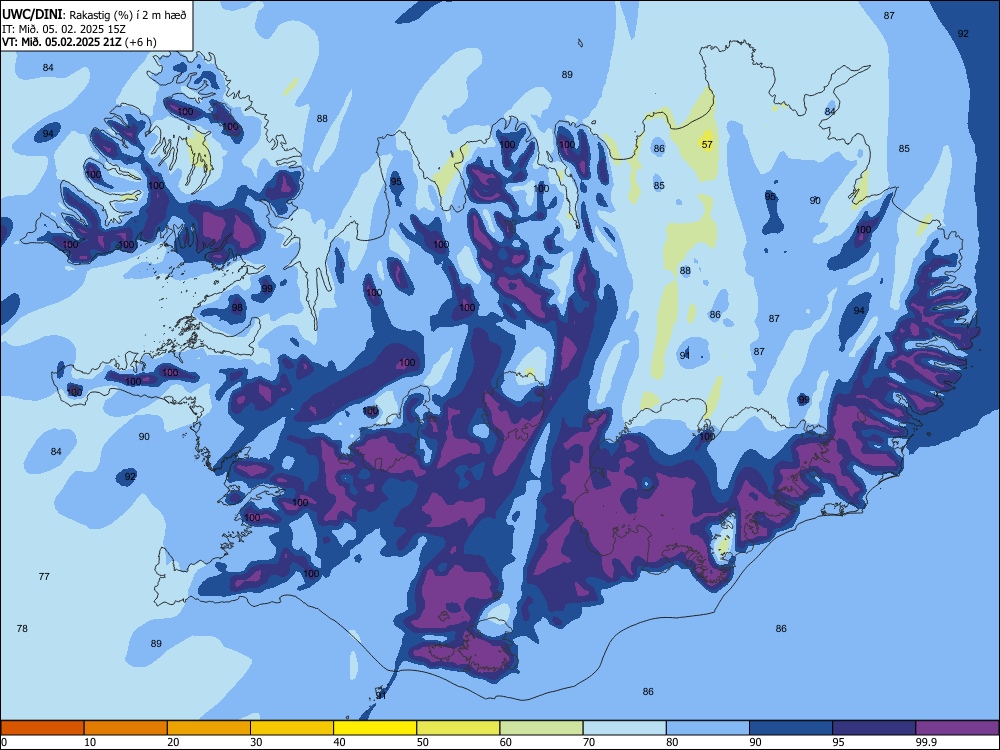Image resolution: width=1000 pixels, height=750 pixels.
Task: Click the '10' tick label in the legend
Action: point(90,742)
